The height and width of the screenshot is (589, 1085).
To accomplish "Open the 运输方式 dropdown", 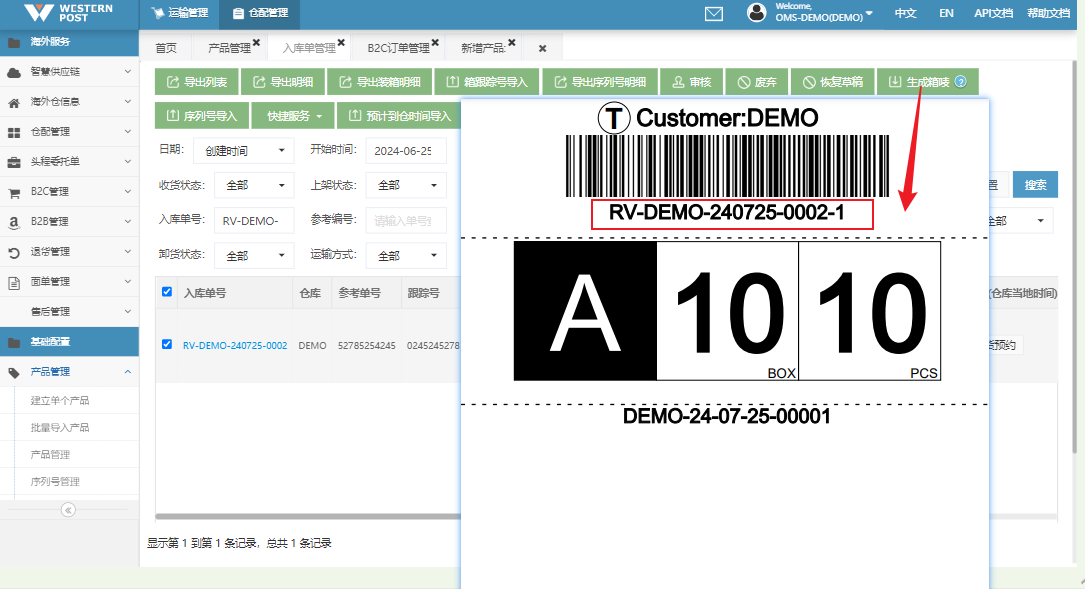I will pyautogui.click(x=406, y=255).
